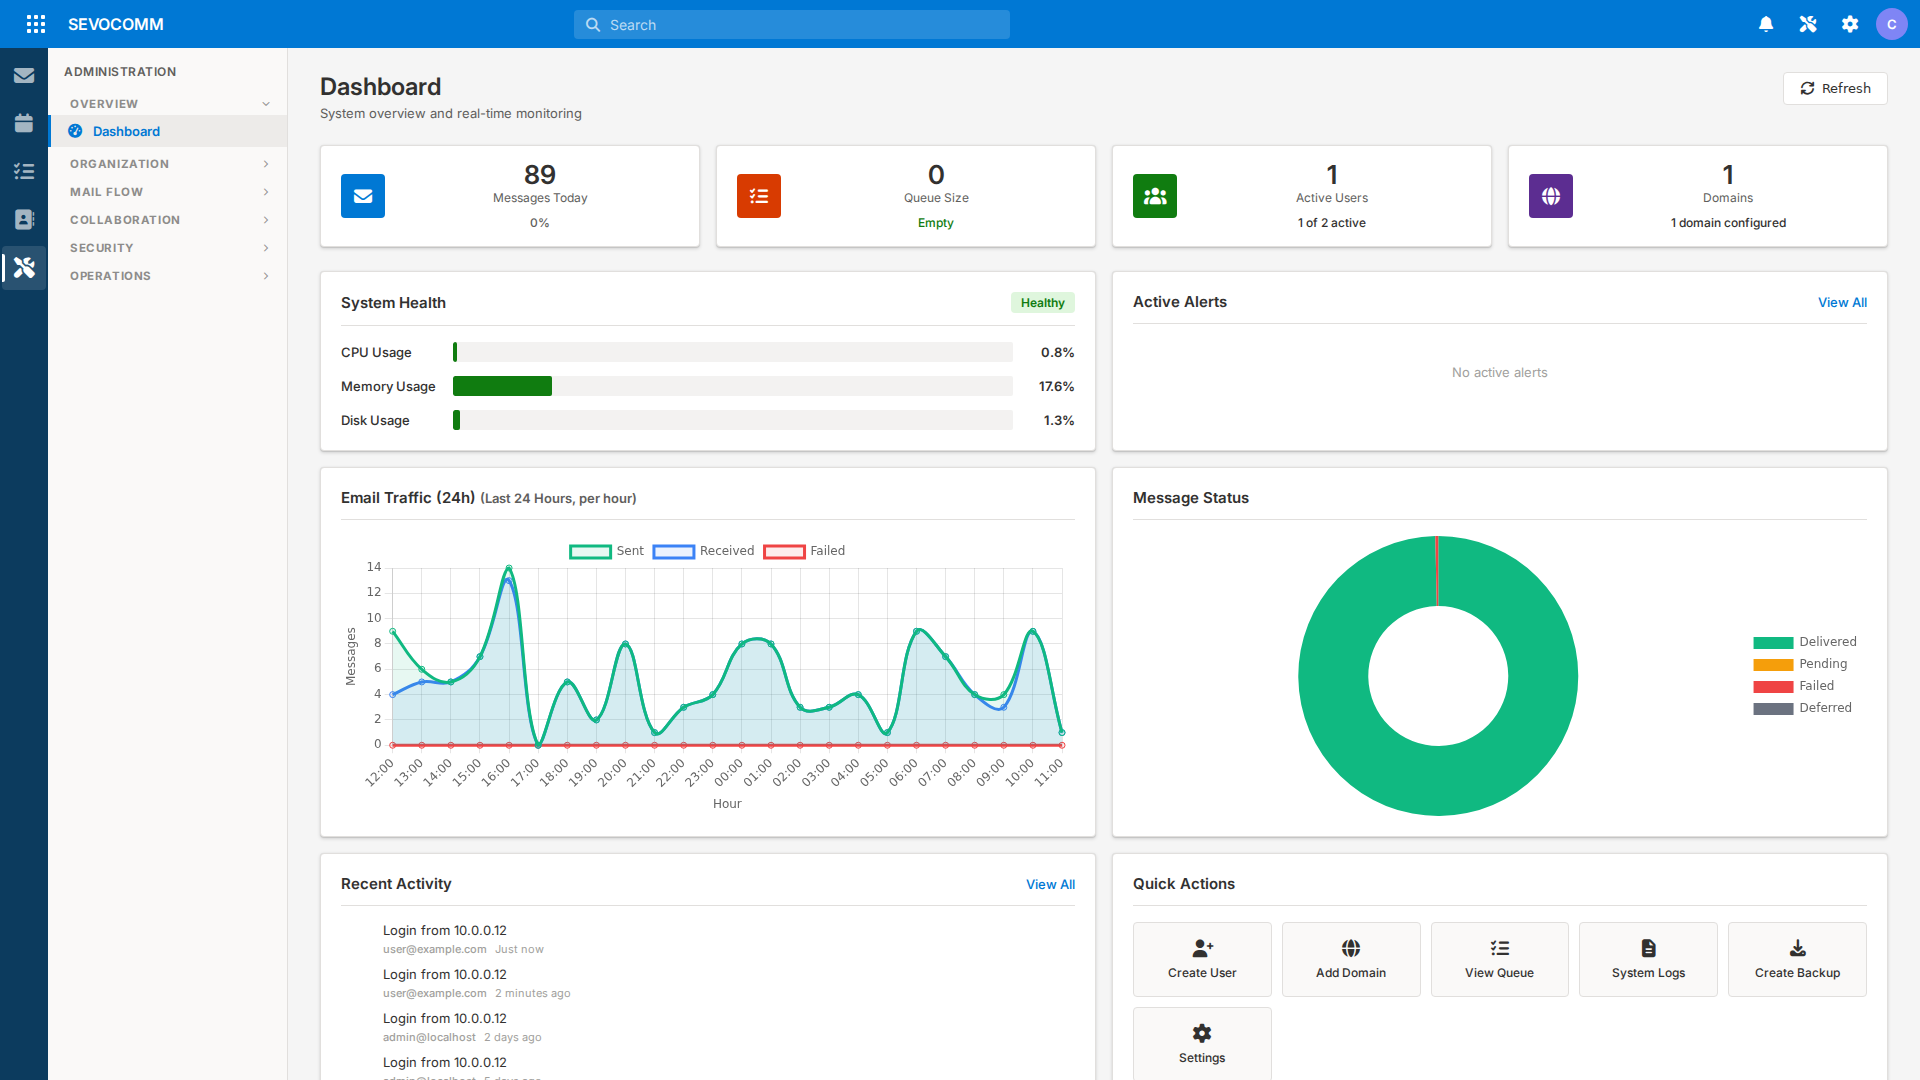Viewport: 1920px width, 1080px height.
Task: Open the settings gear in the top bar
Action: coord(1850,24)
